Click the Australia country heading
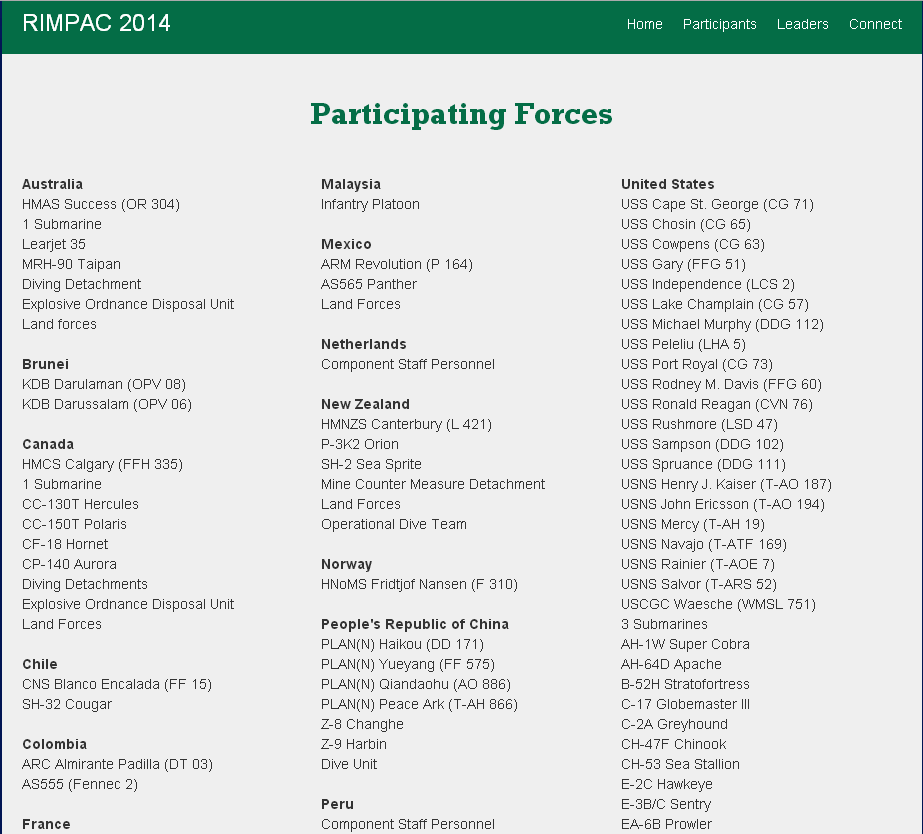The image size is (923, 834). tap(52, 184)
